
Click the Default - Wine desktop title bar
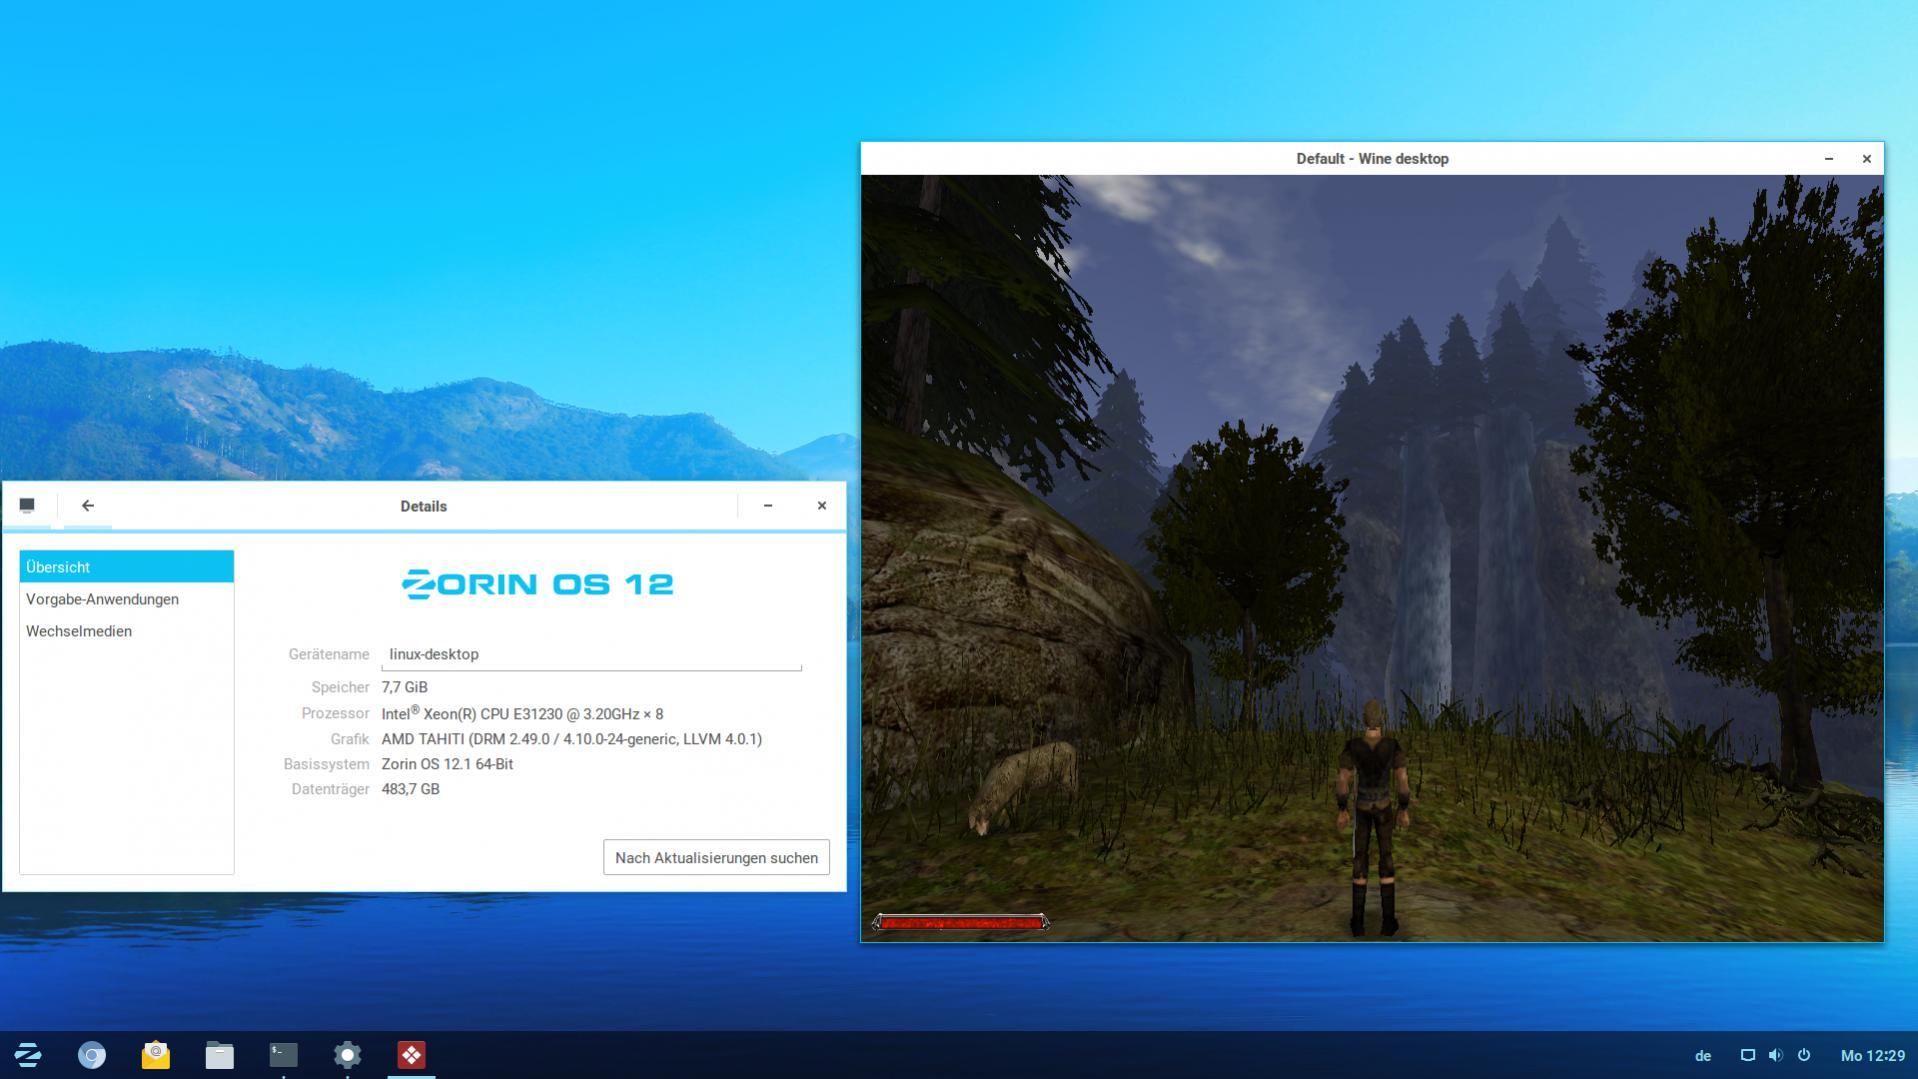[x=1372, y=159]
